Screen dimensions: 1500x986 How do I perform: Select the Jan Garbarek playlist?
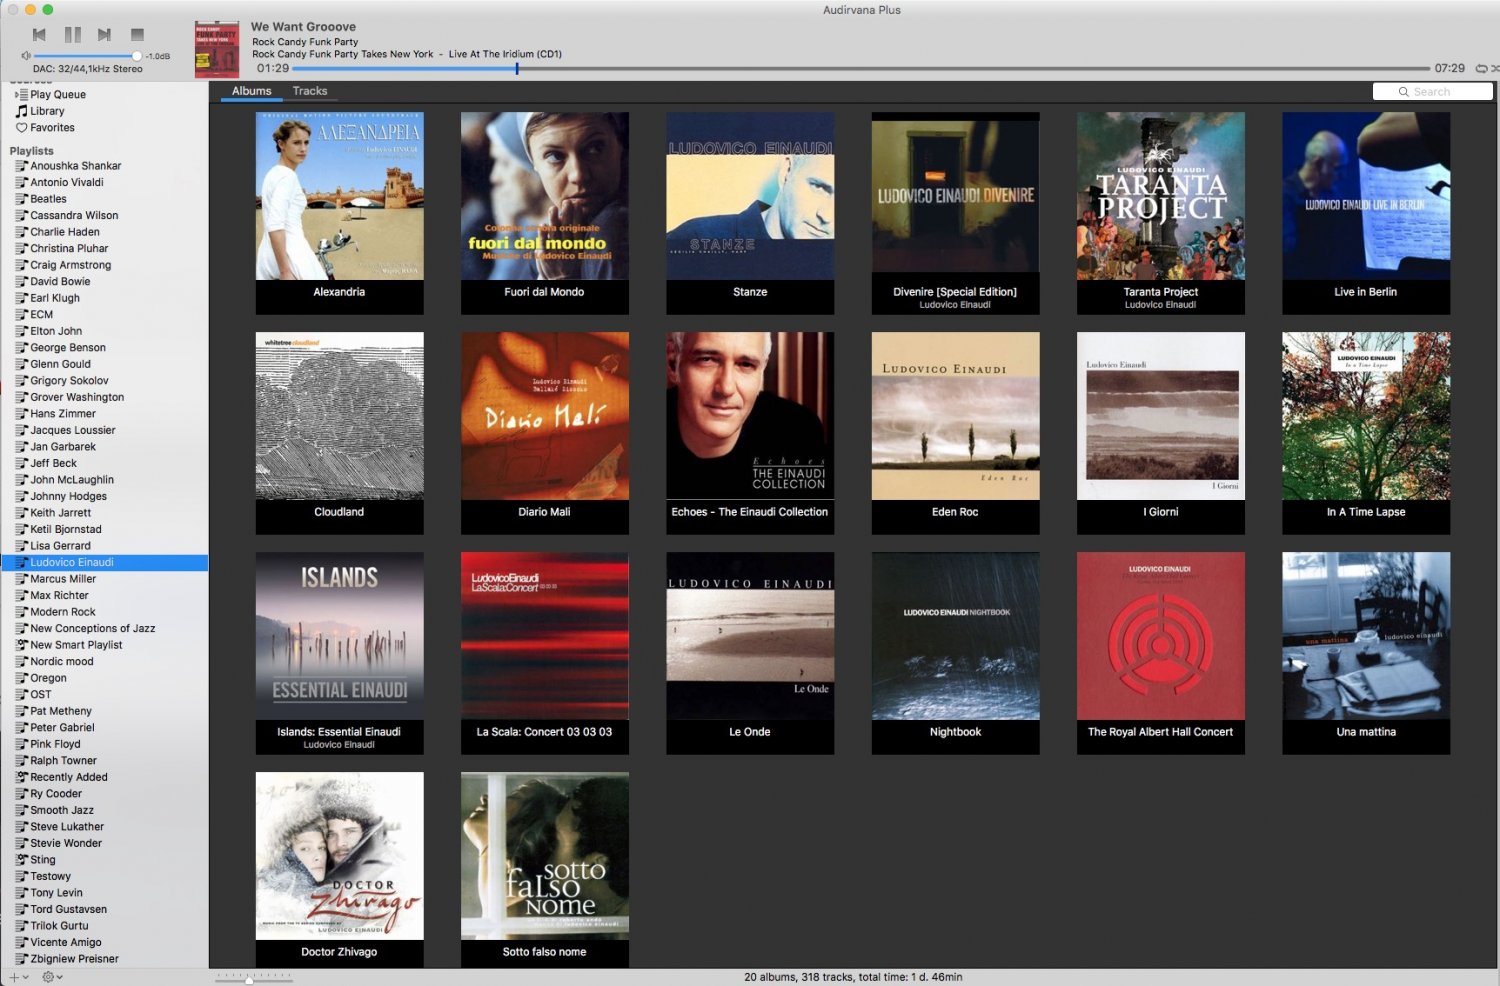point(104,447)
